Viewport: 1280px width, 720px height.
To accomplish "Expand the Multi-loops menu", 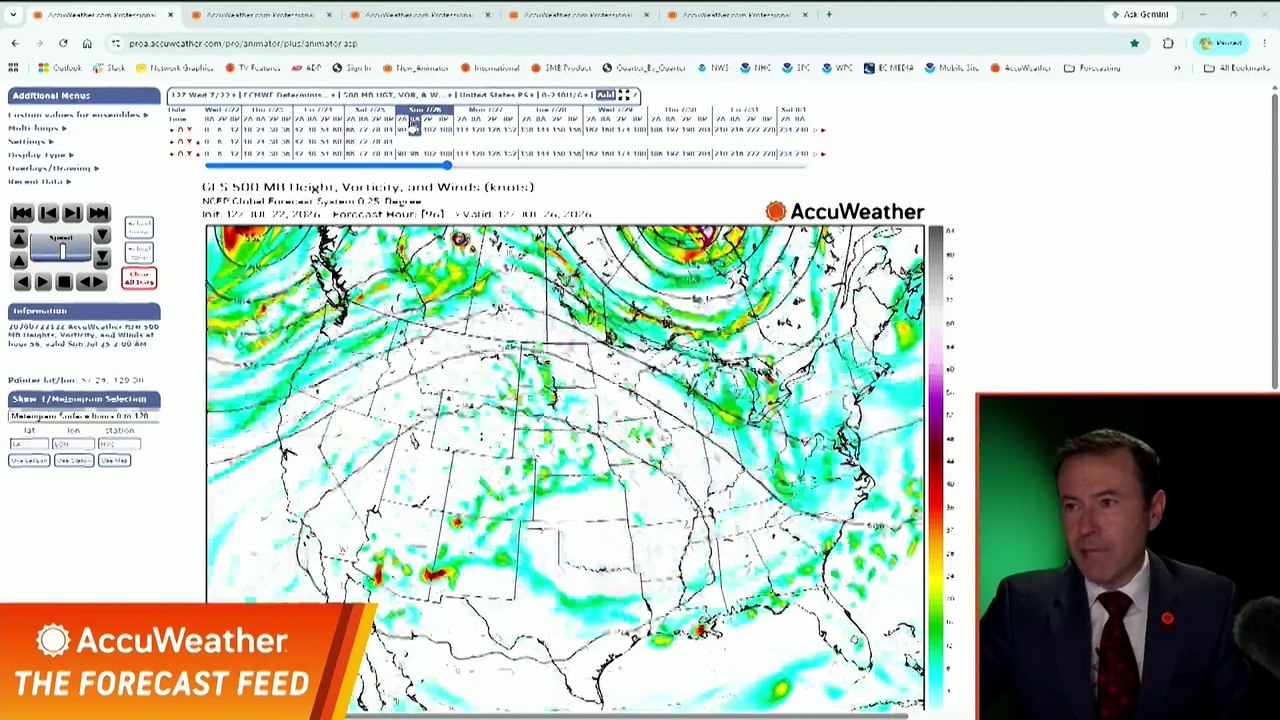I will tap(37, 128).
